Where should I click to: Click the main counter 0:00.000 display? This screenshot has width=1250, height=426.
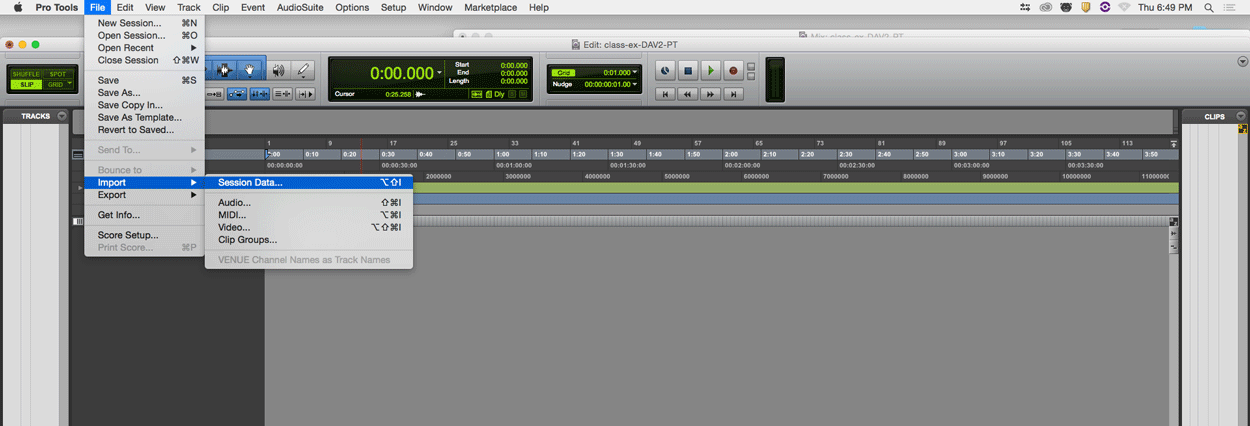pos(402,73)
